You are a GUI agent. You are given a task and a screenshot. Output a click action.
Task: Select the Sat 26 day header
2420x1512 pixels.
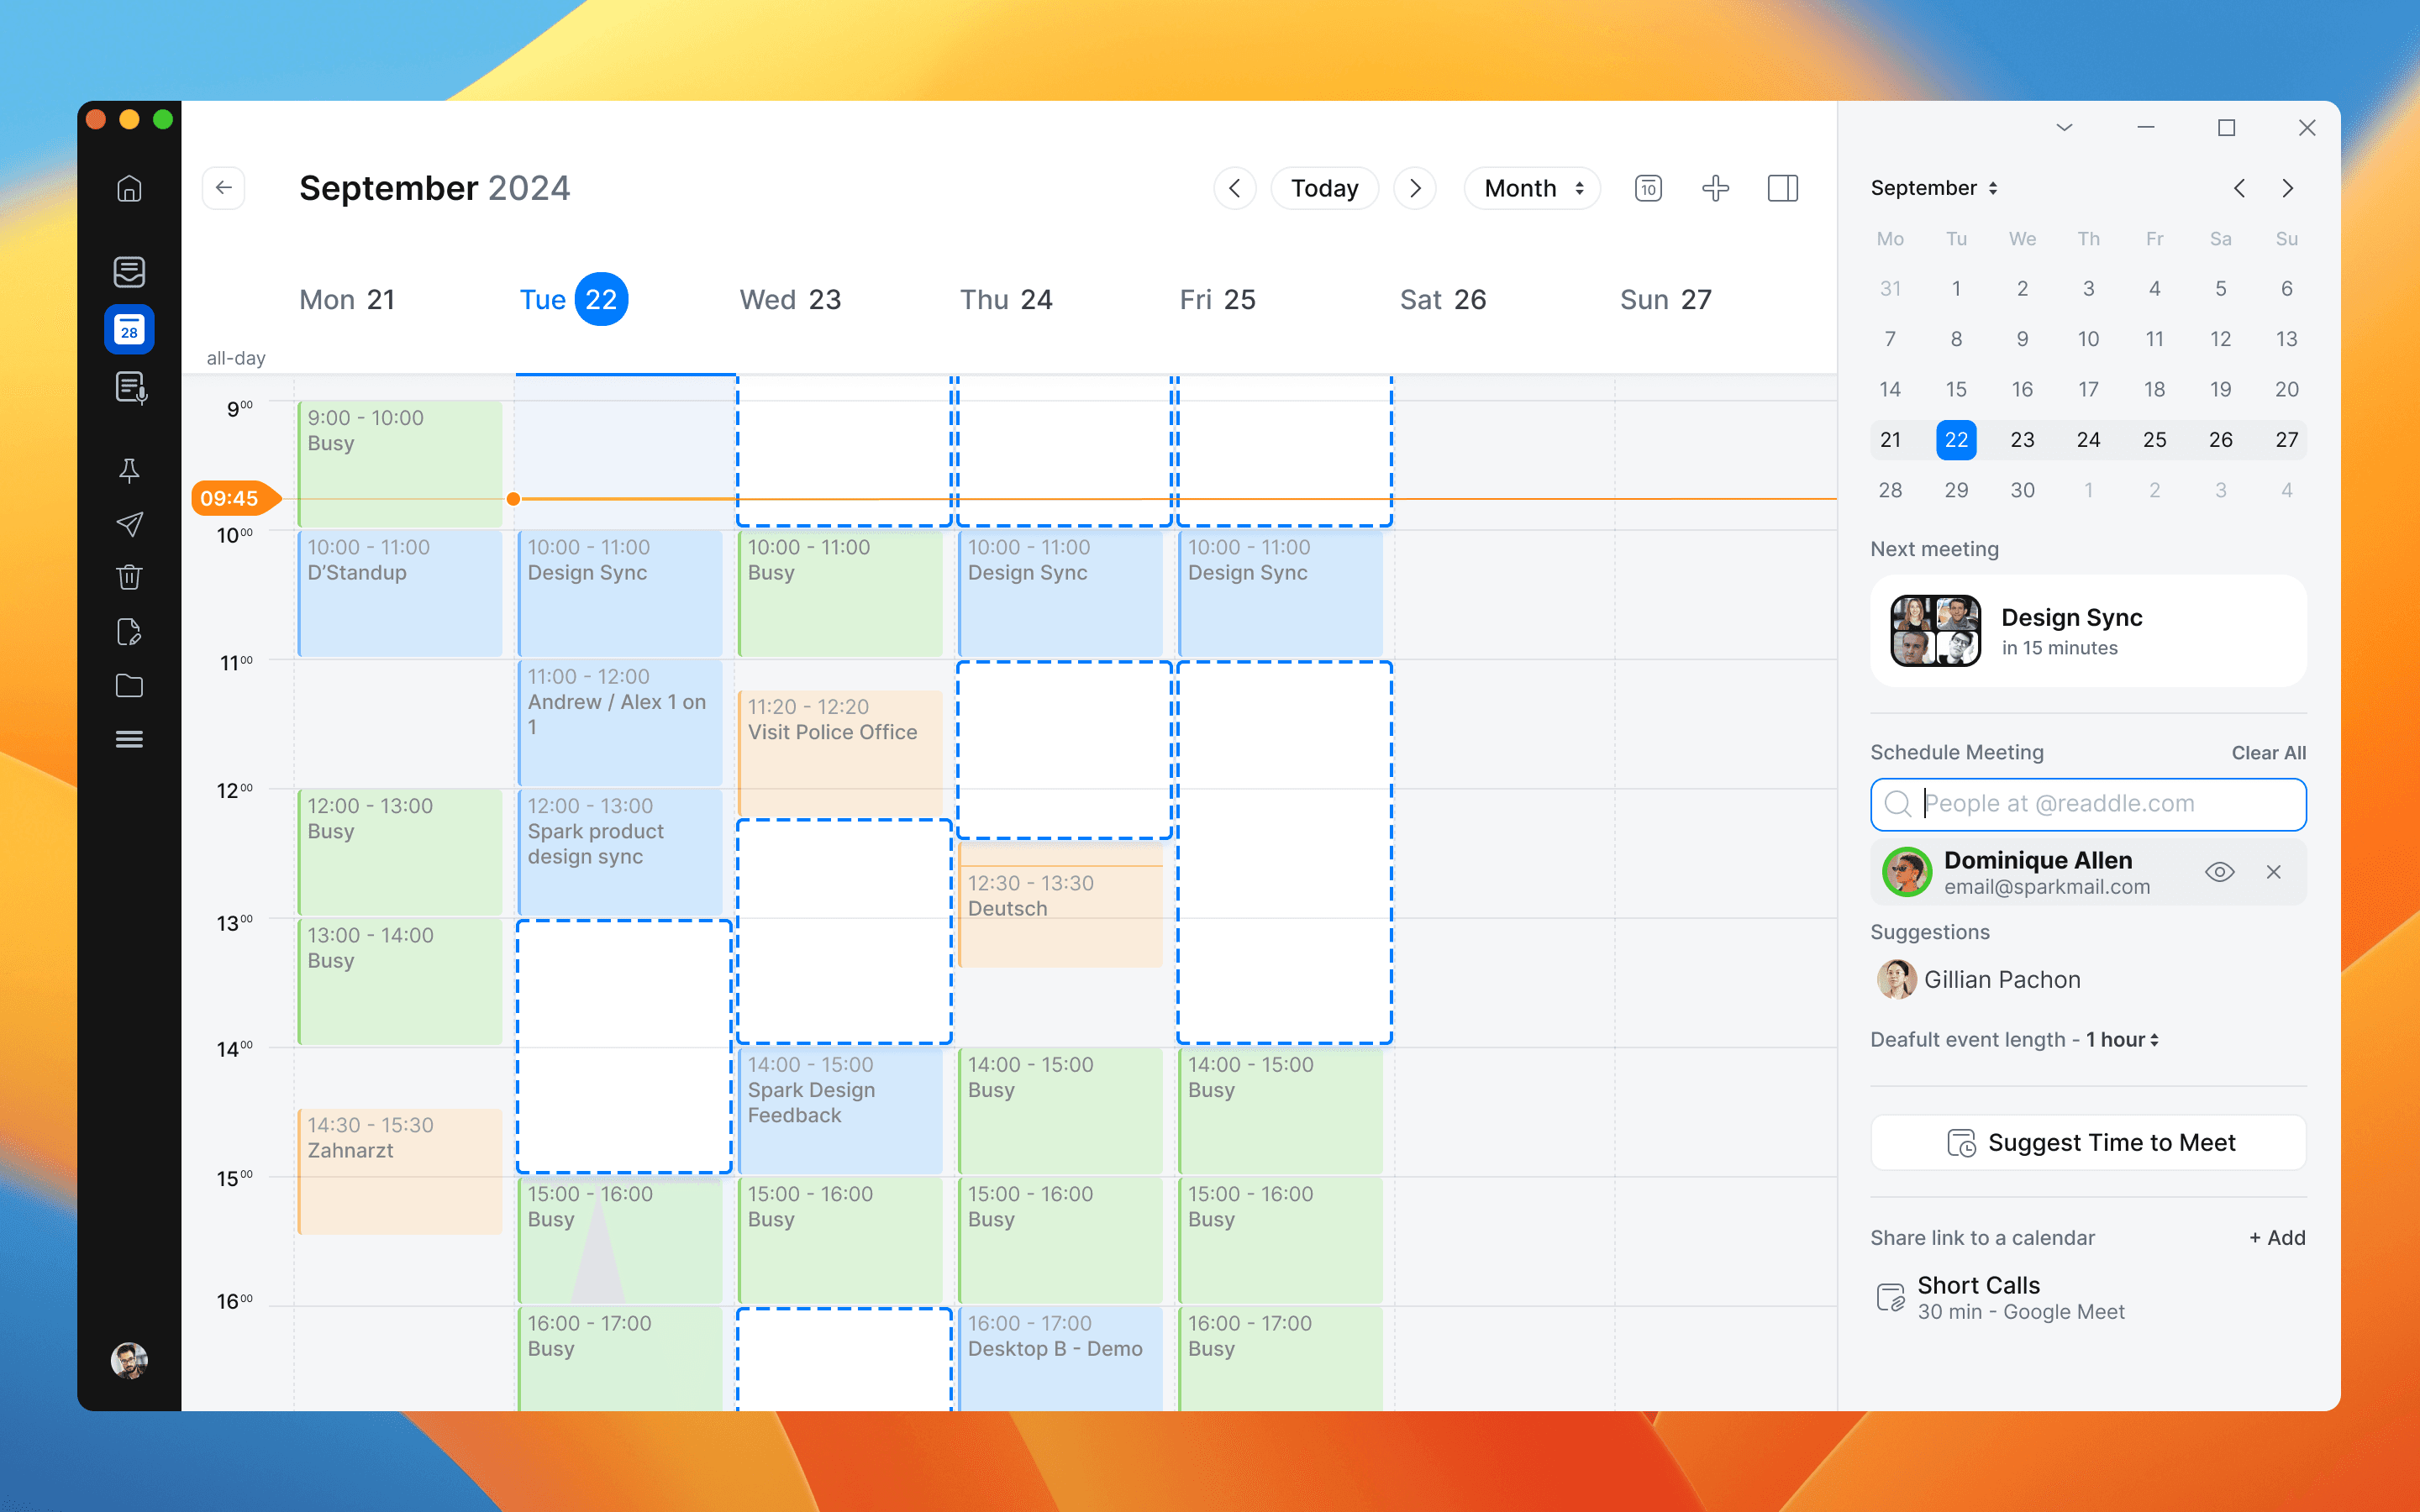point(1443,300)
